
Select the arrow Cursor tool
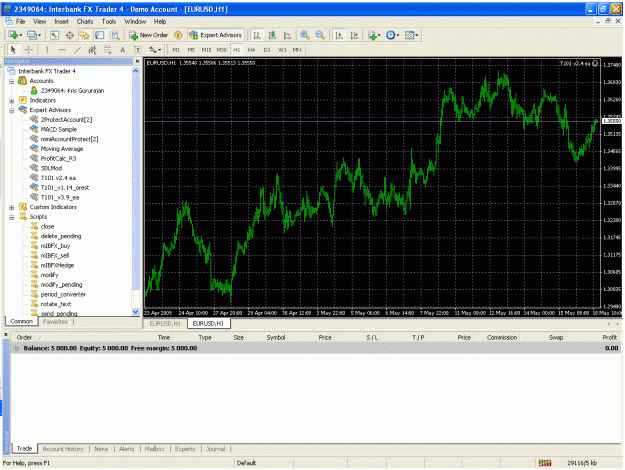(13, 50)
